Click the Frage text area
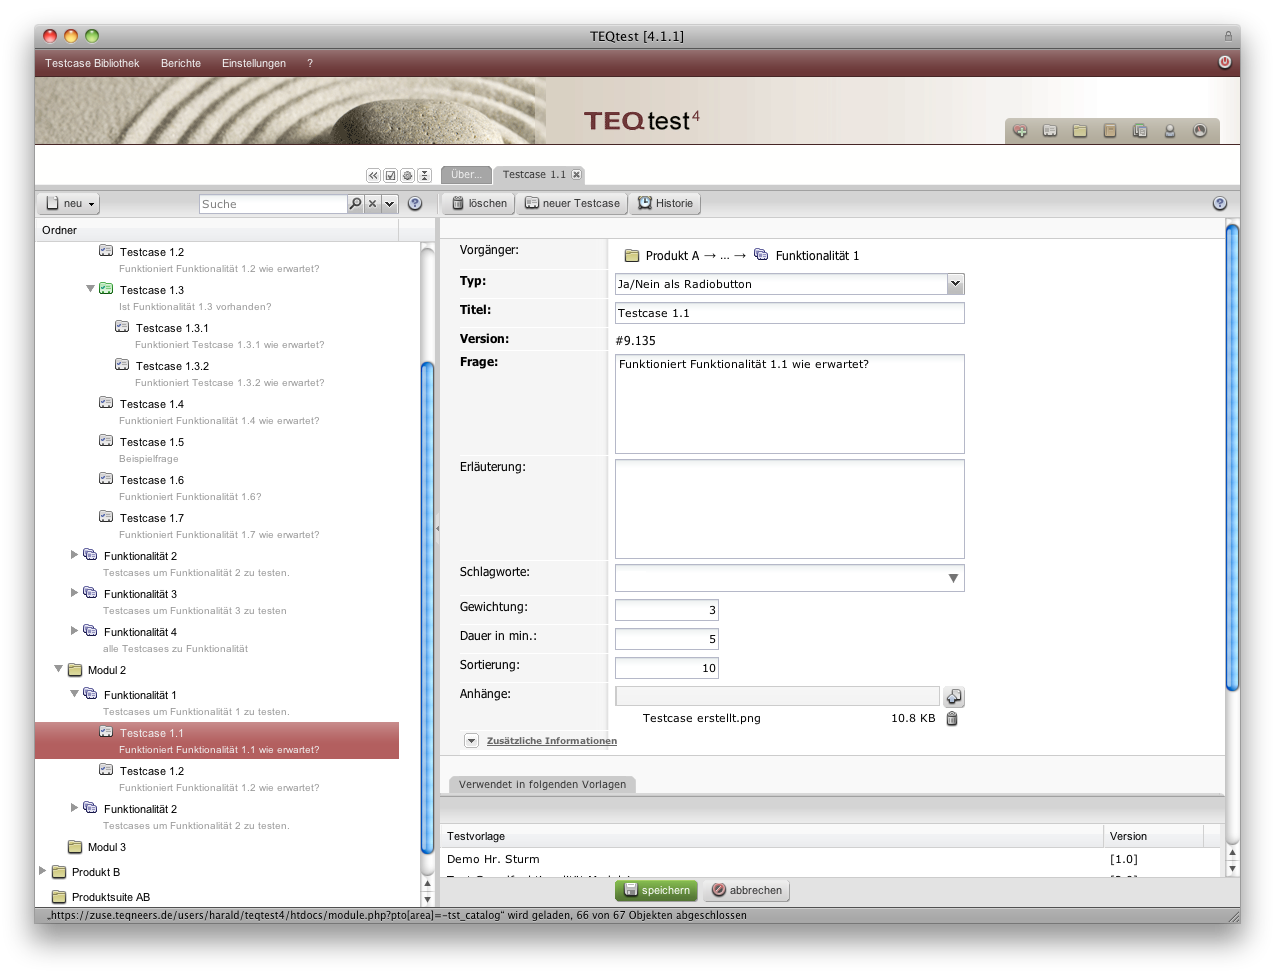 (790, 404)
